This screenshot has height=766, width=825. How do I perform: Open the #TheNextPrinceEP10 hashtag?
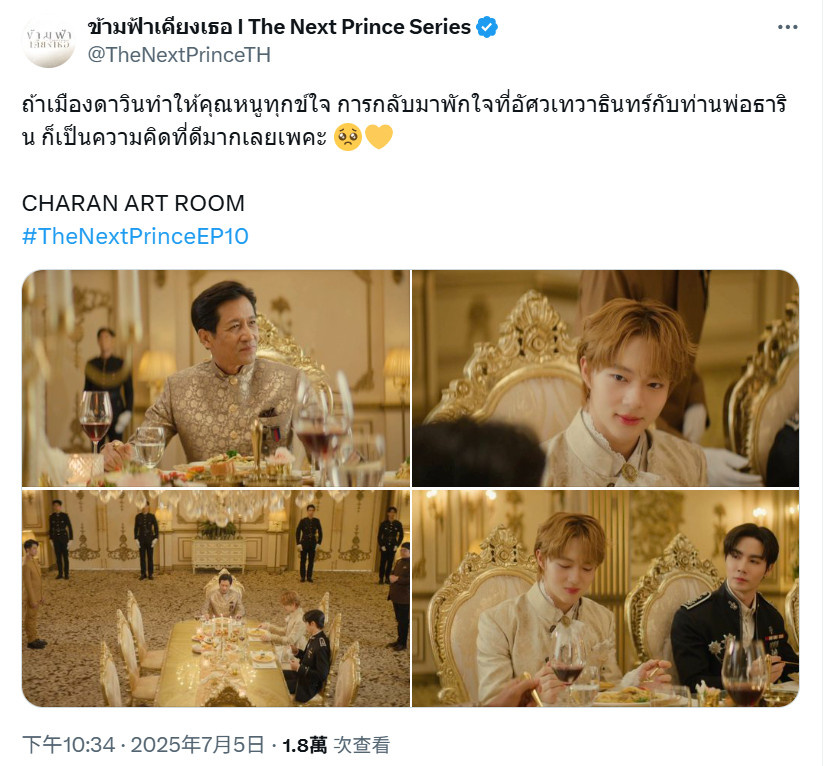(x=135, y=236)
